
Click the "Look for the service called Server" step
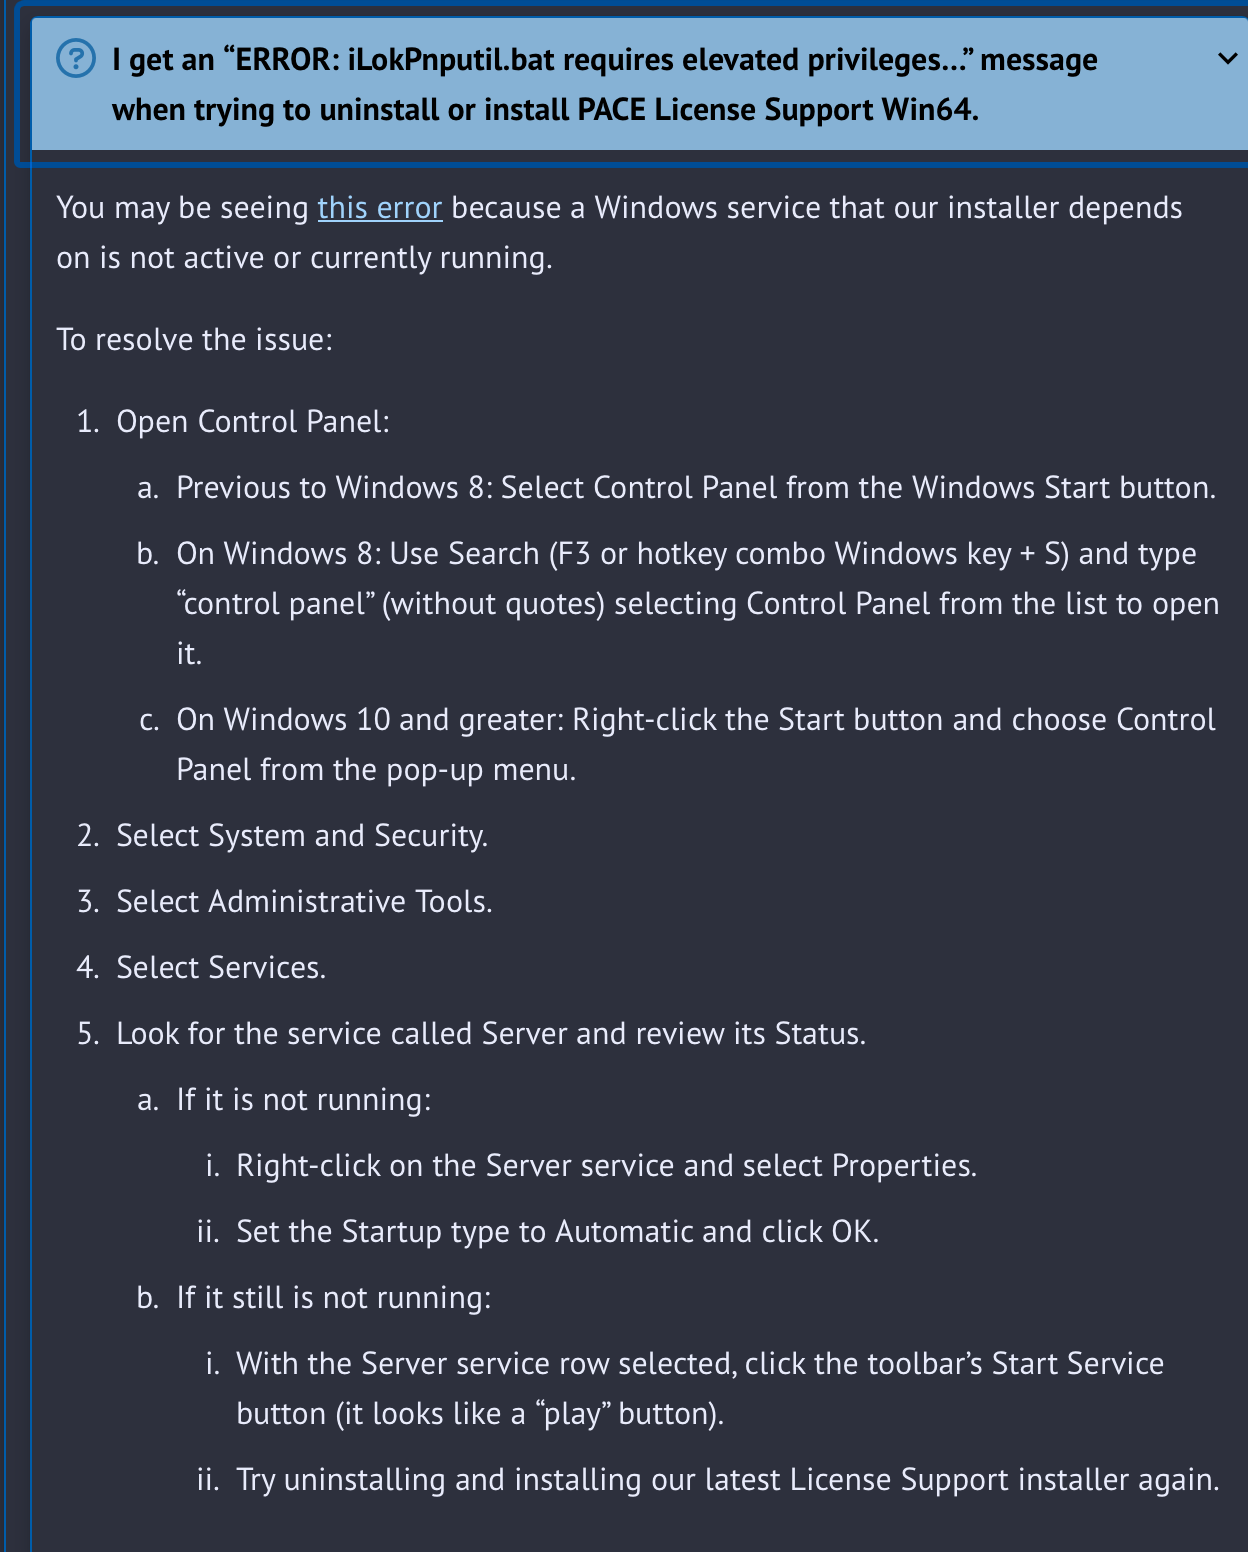(x=491, y=1034)
